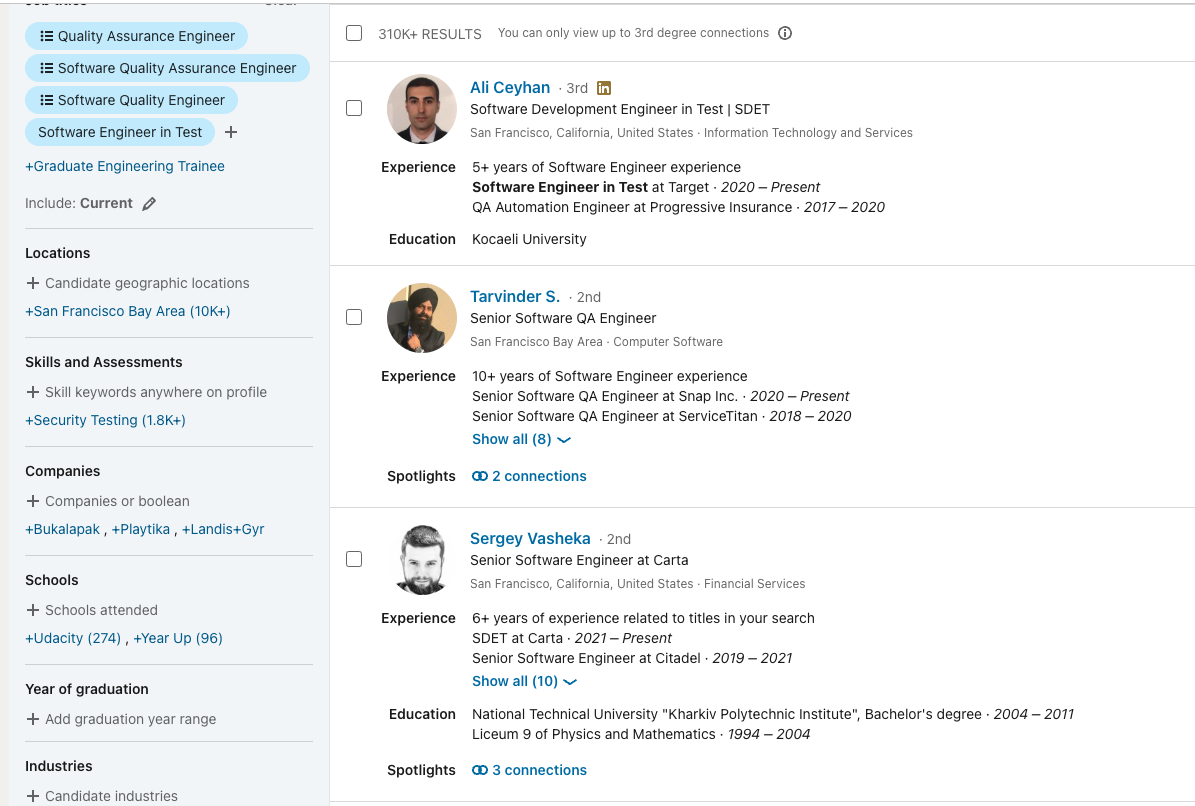
Task: Click the Software Engineer in Test chip
Action: click(120, 133)
